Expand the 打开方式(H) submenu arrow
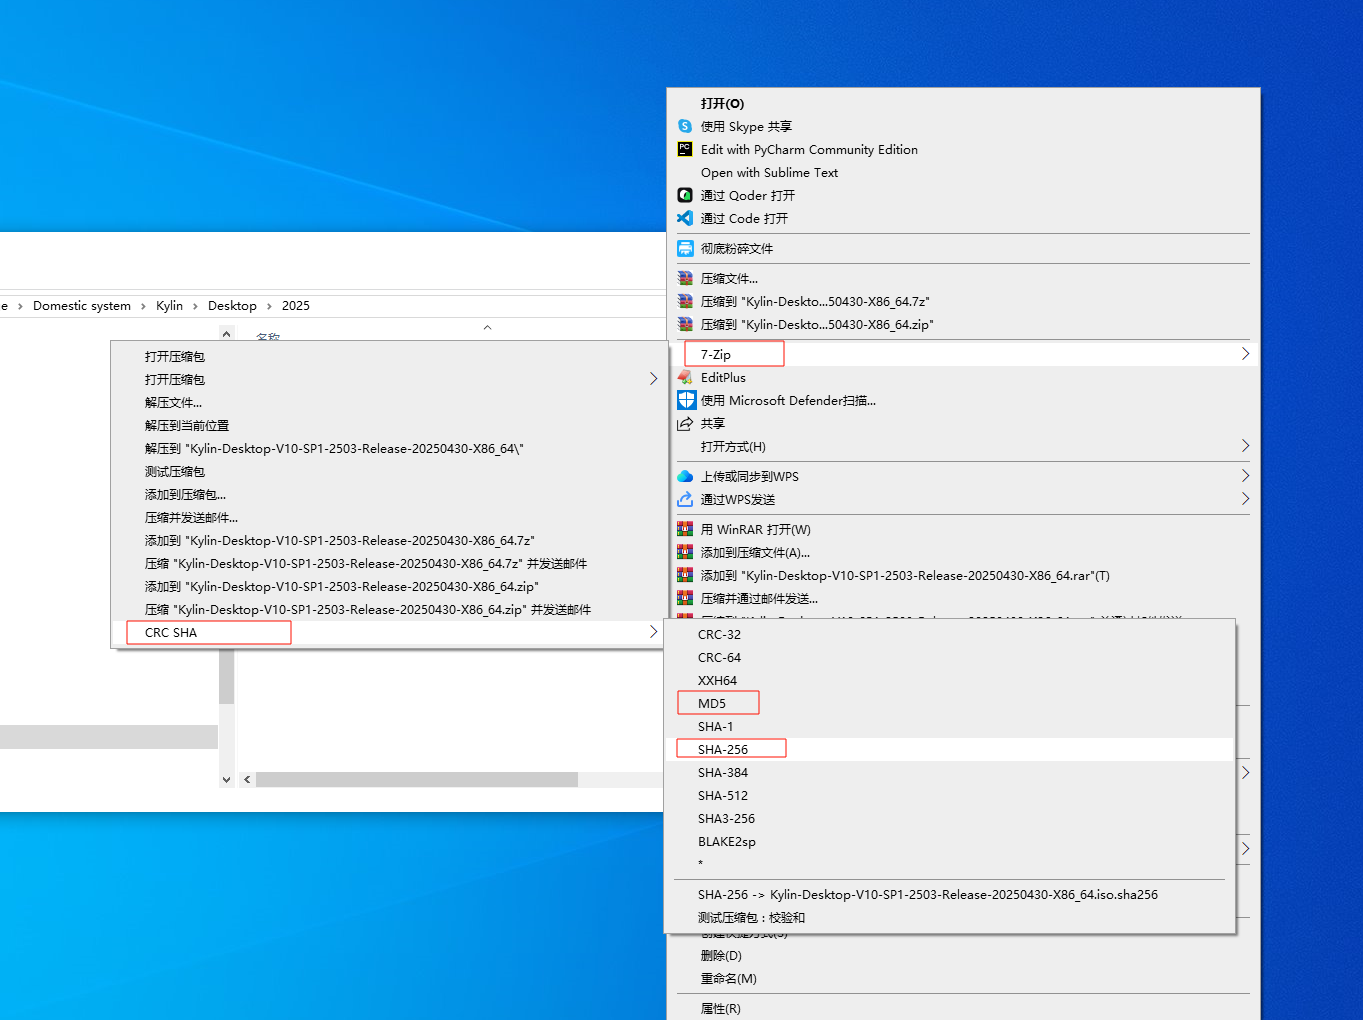Viewport: 1363px width, 1020px height. (x=1244, y=446)
